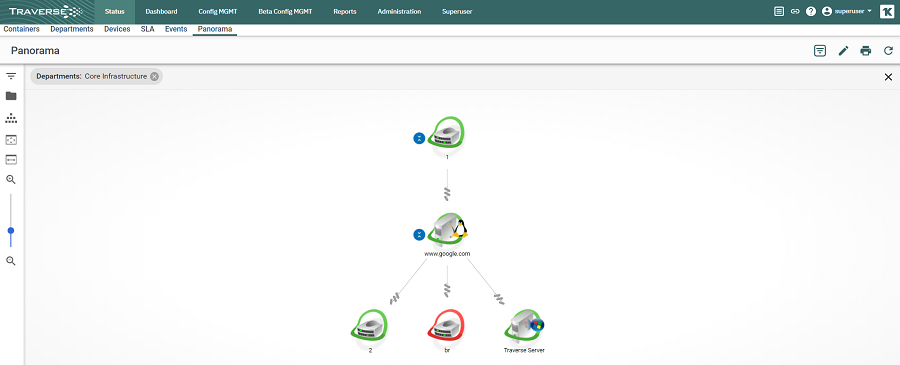900x365 pixels.
Task: Open the filter list icon in left sidebar
Action: tap(11, 76)
